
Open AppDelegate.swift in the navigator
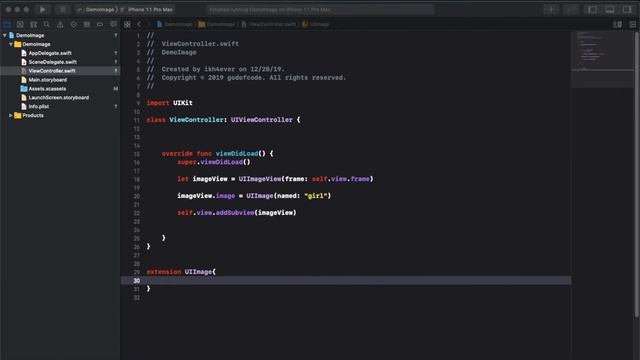[x=50, y=53]
